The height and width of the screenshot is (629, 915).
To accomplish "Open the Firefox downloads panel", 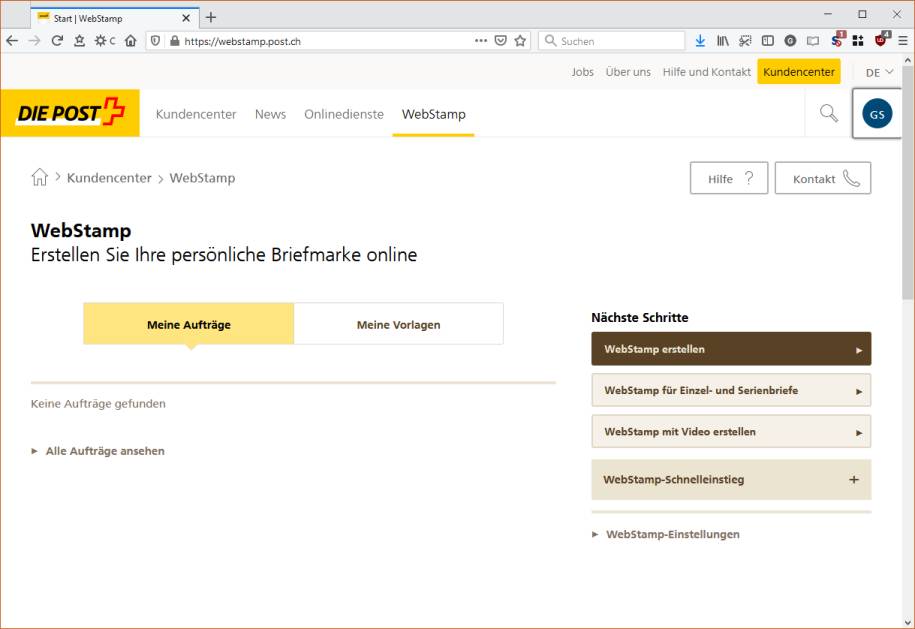I will click(700, 40).
